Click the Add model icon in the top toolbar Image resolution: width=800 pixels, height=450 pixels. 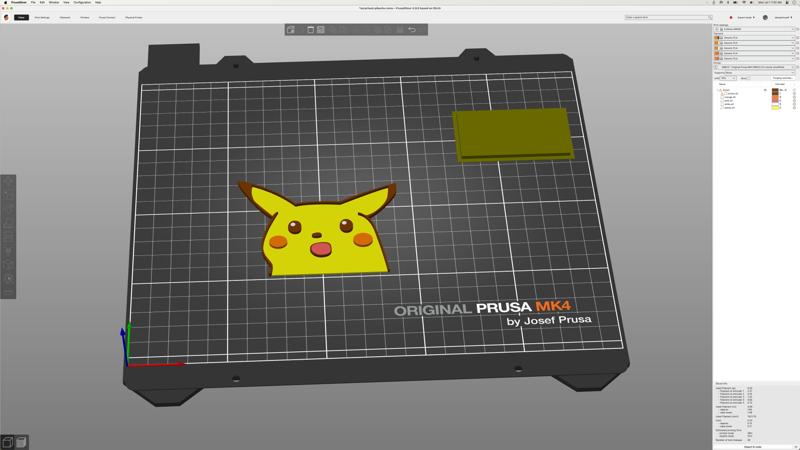coord(291,30)
